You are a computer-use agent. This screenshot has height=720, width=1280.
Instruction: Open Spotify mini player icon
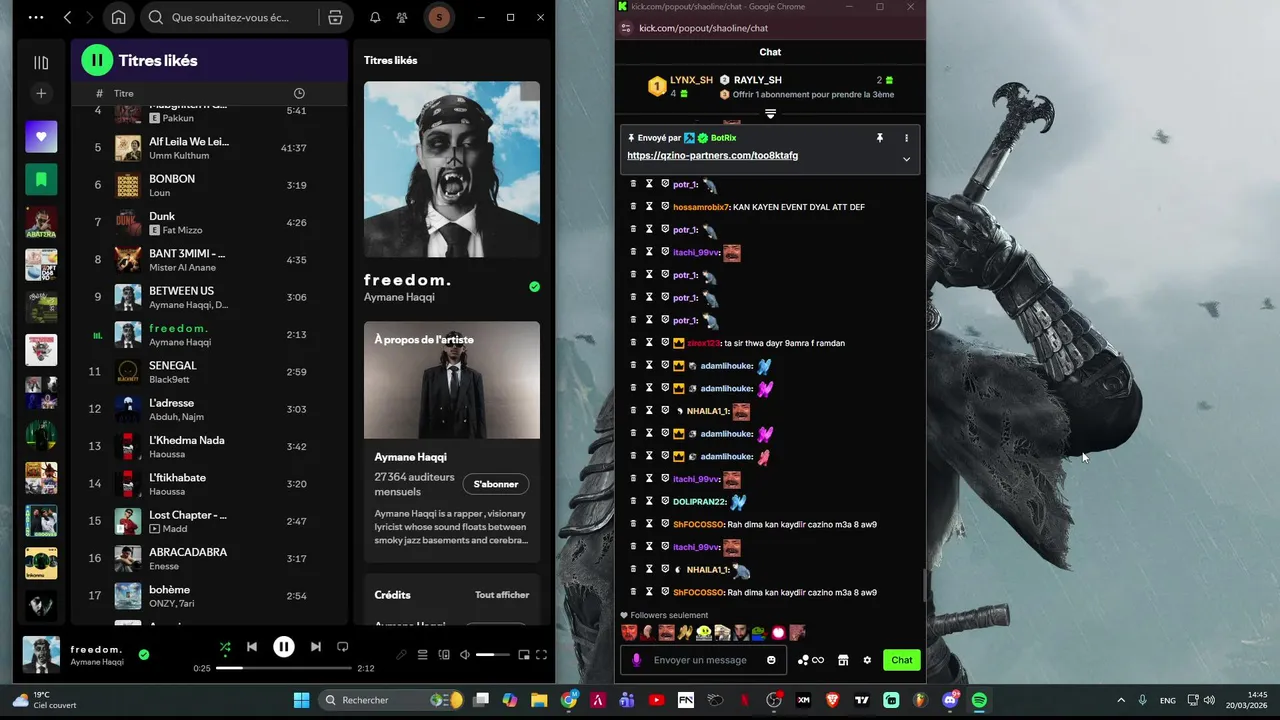[524, 655]
